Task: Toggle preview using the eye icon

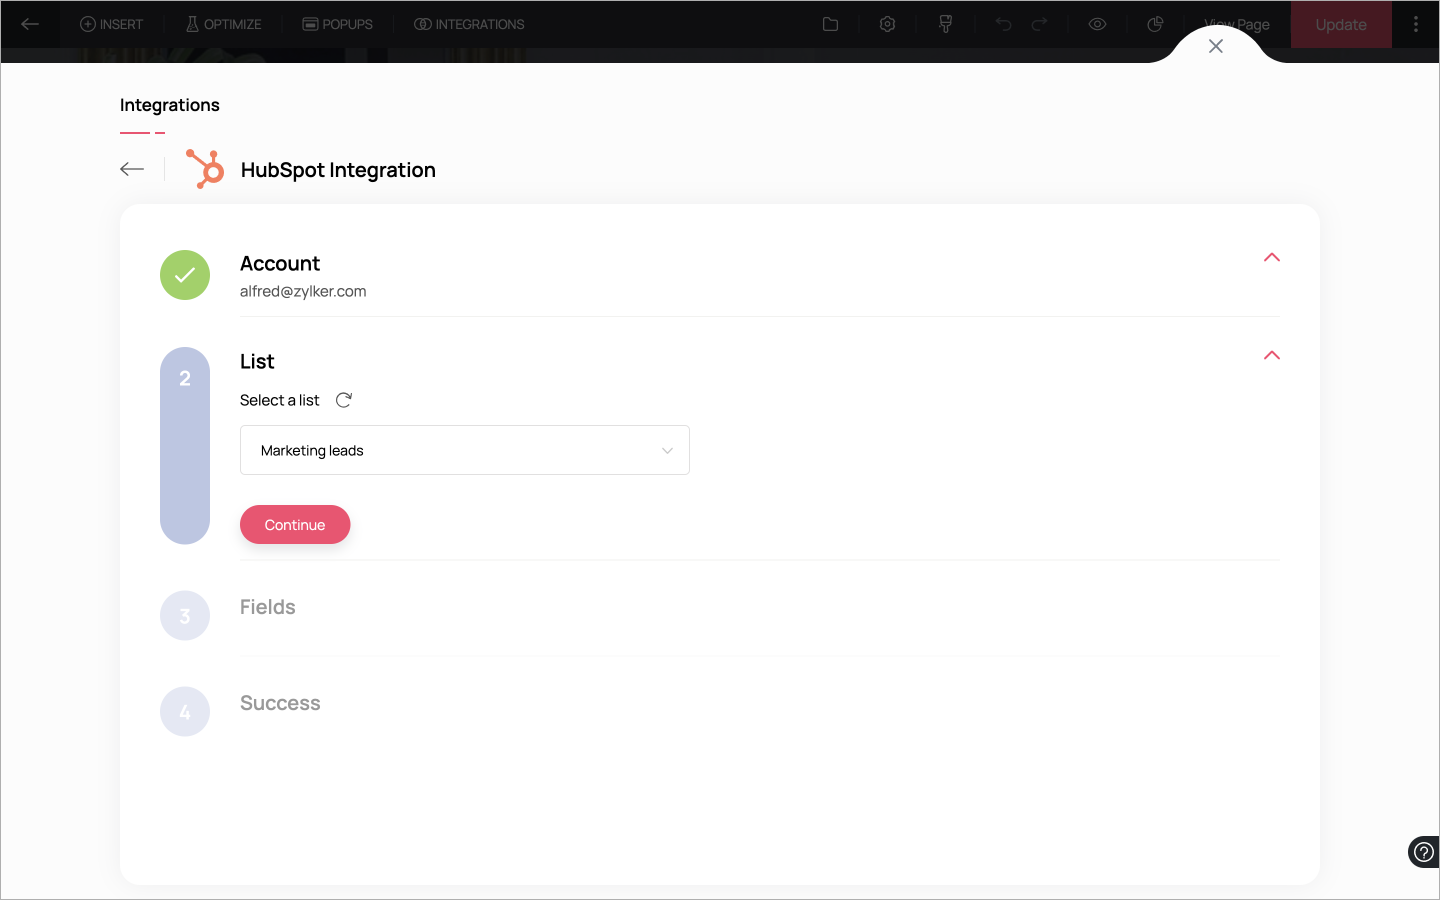Action: coord(1097,24)
